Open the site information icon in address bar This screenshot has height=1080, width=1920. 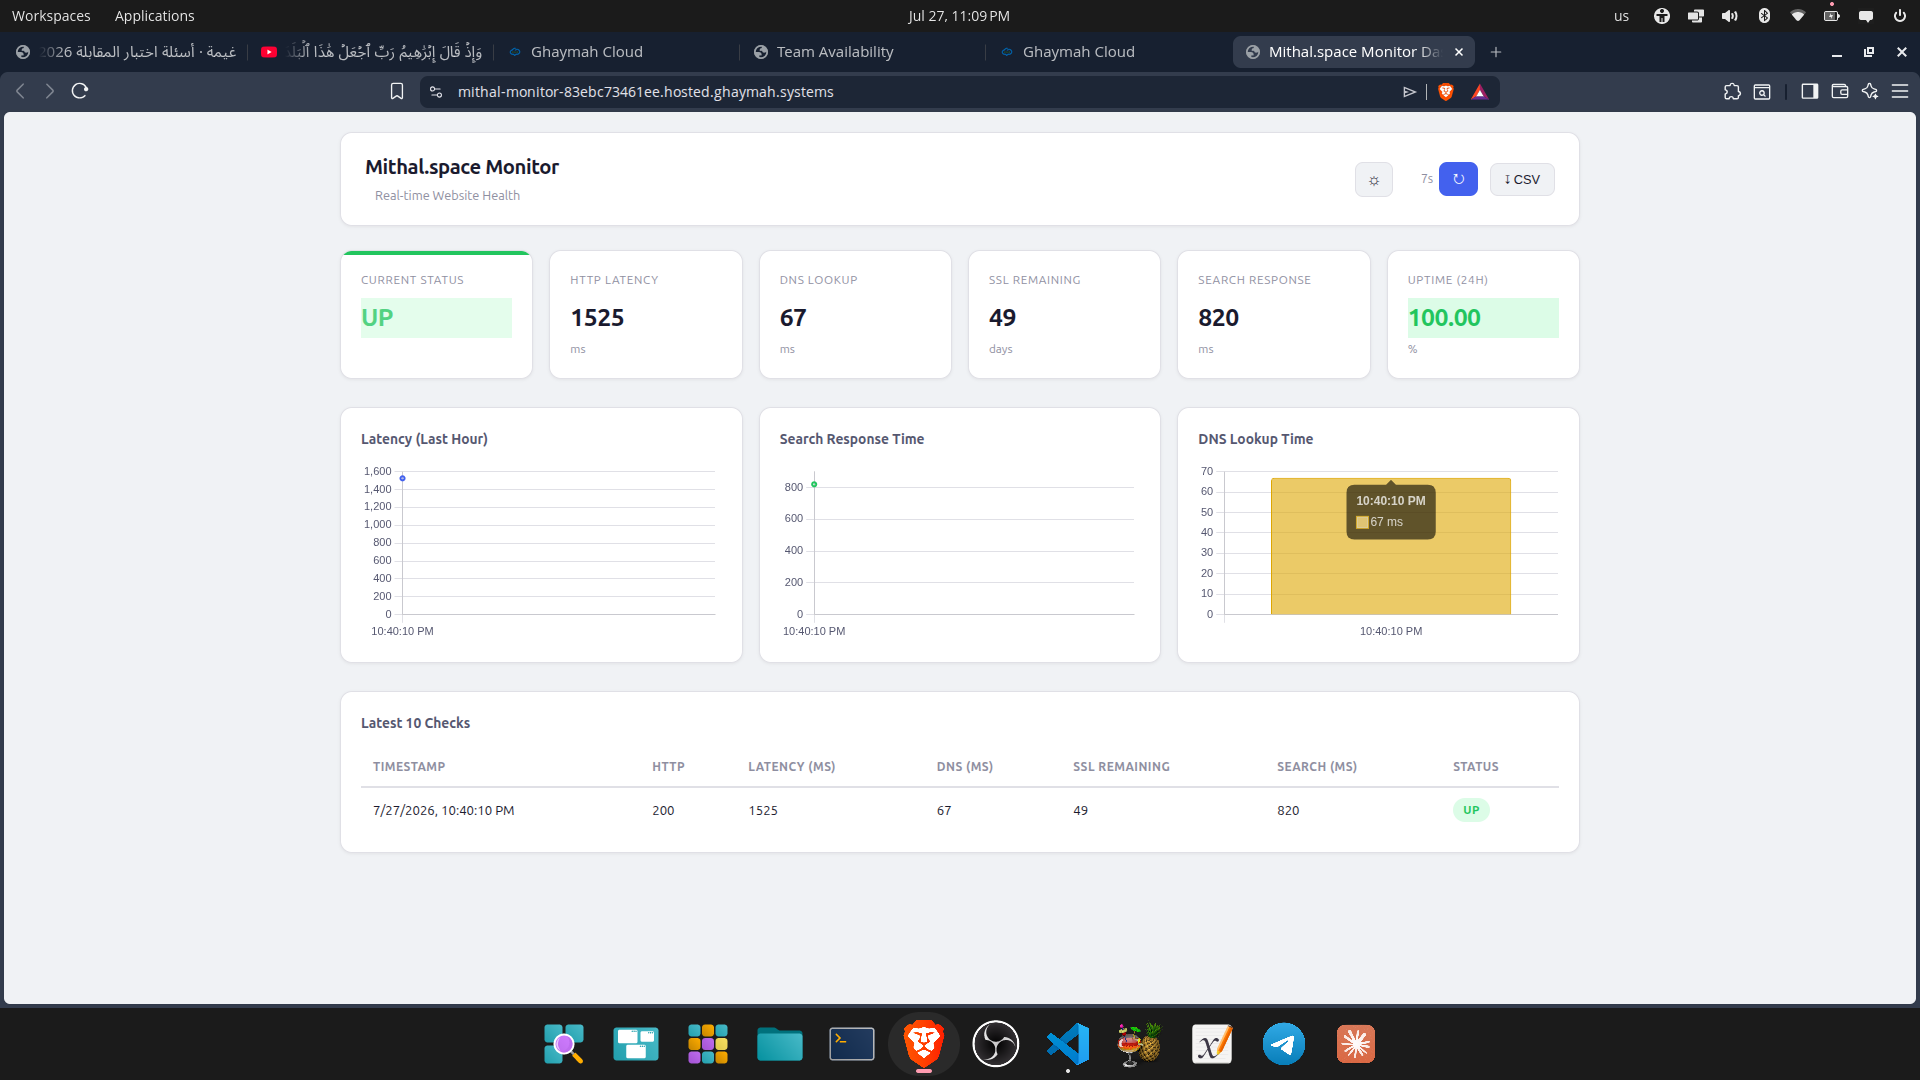pyautogui.click(x=435, y=92)
